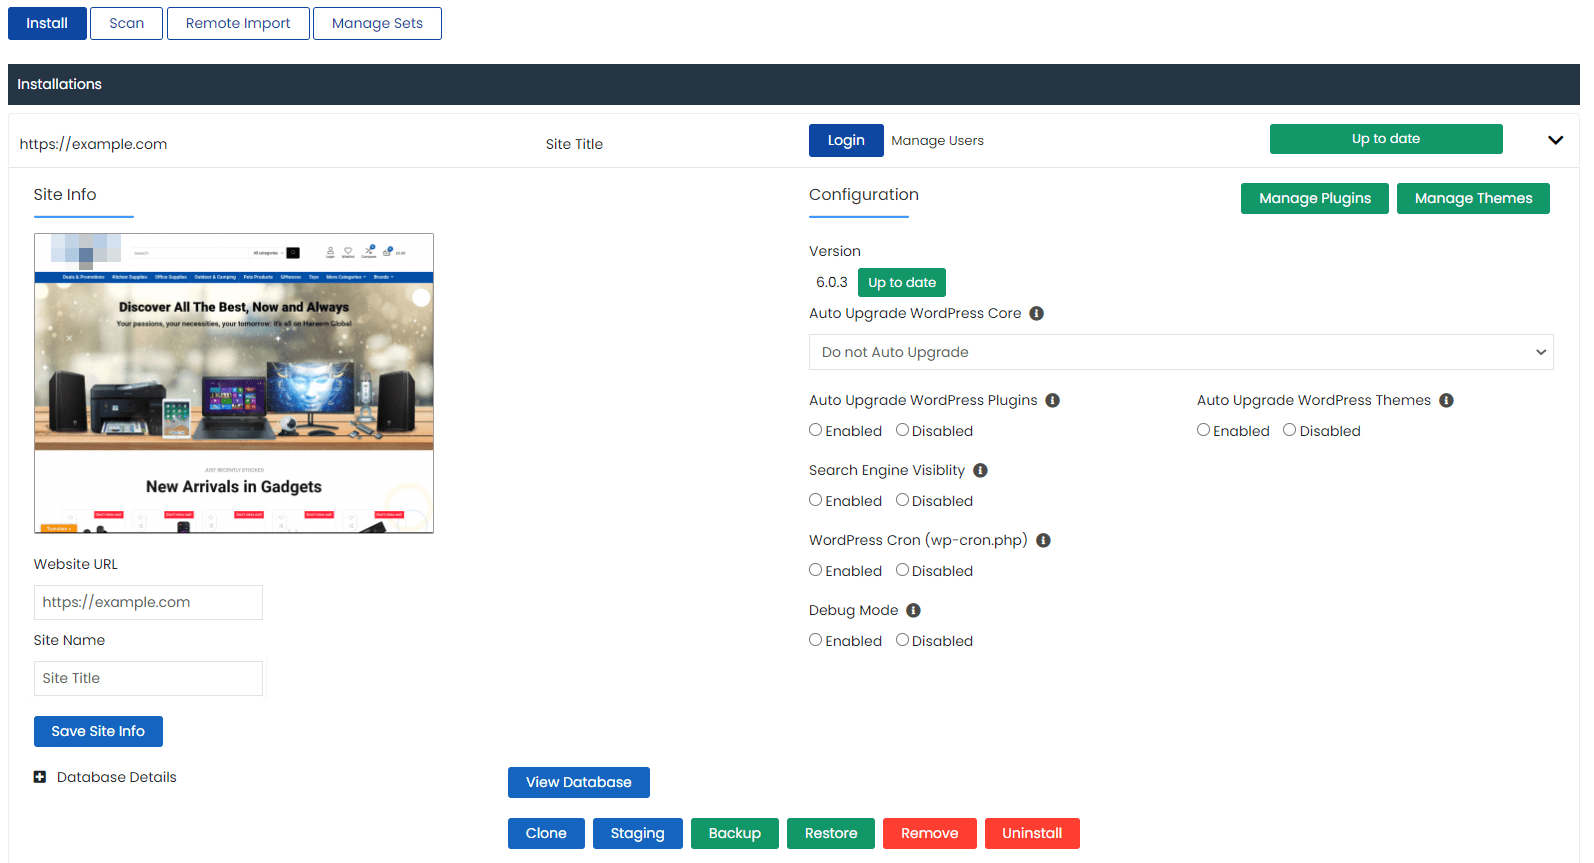Open info icon for Auto Upgrade WordPress Plugins

[1053, 400]
